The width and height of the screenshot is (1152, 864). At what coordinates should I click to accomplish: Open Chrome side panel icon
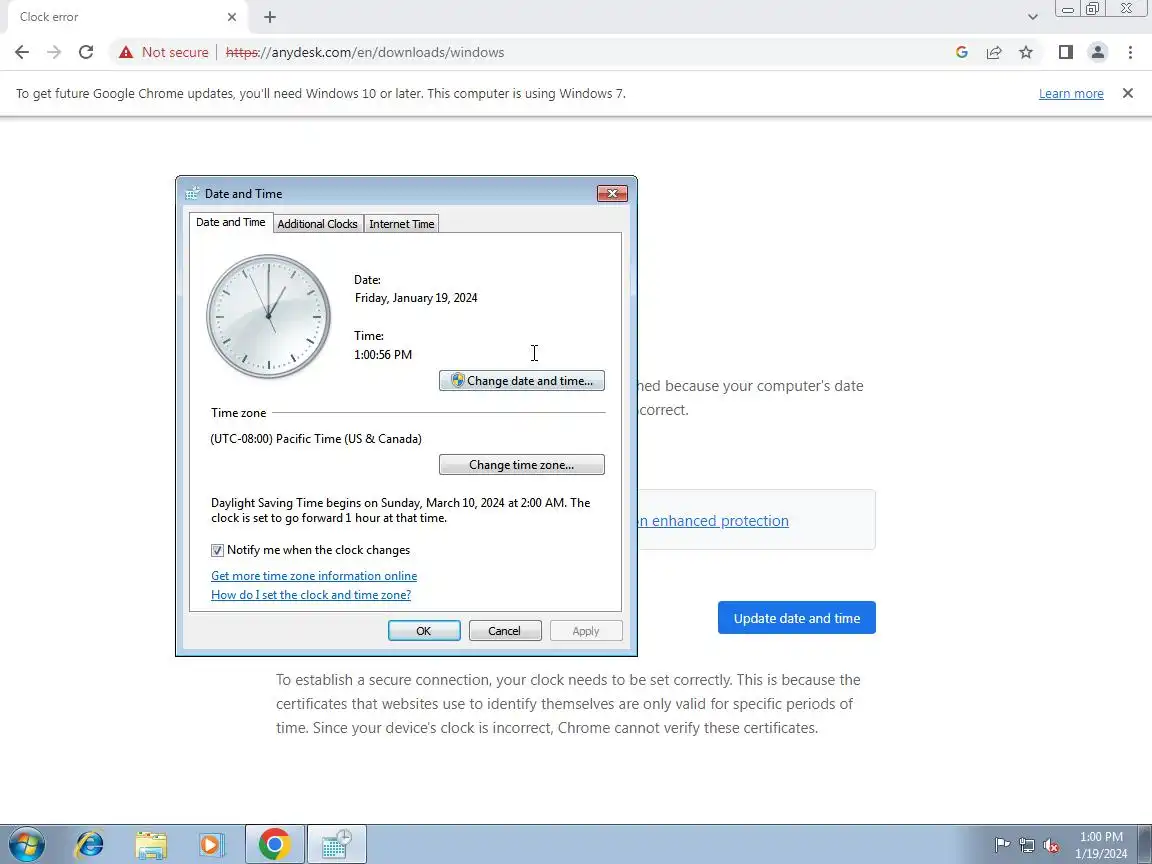(x=1065, y=52)
